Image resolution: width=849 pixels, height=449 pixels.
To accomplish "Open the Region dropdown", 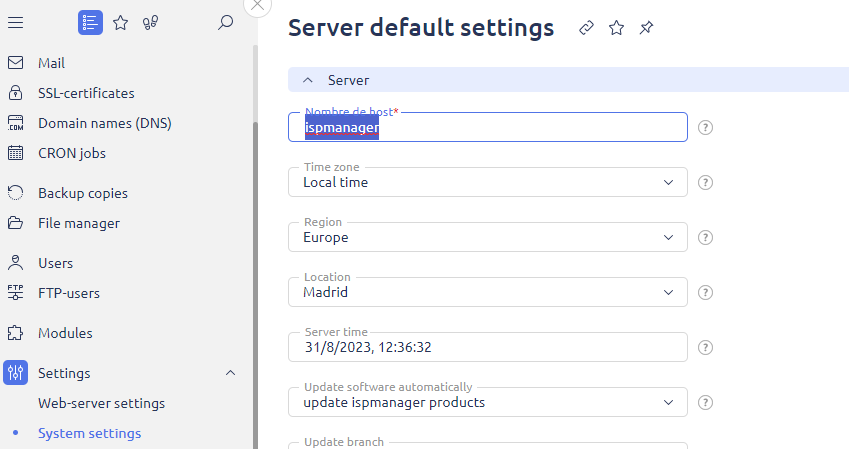I will [x=487, y=237].
